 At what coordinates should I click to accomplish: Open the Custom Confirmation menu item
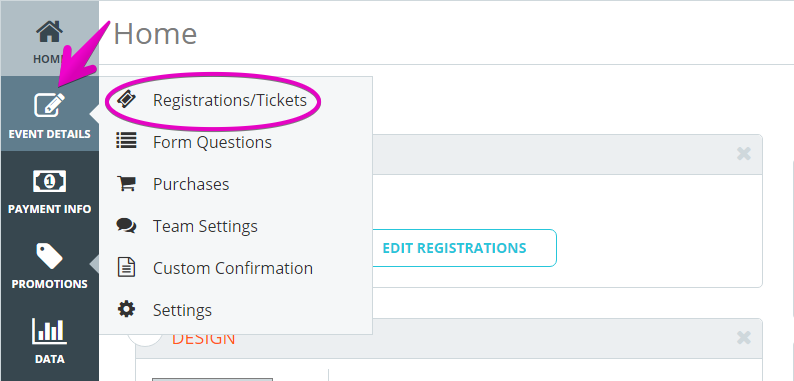coord(233,268)
